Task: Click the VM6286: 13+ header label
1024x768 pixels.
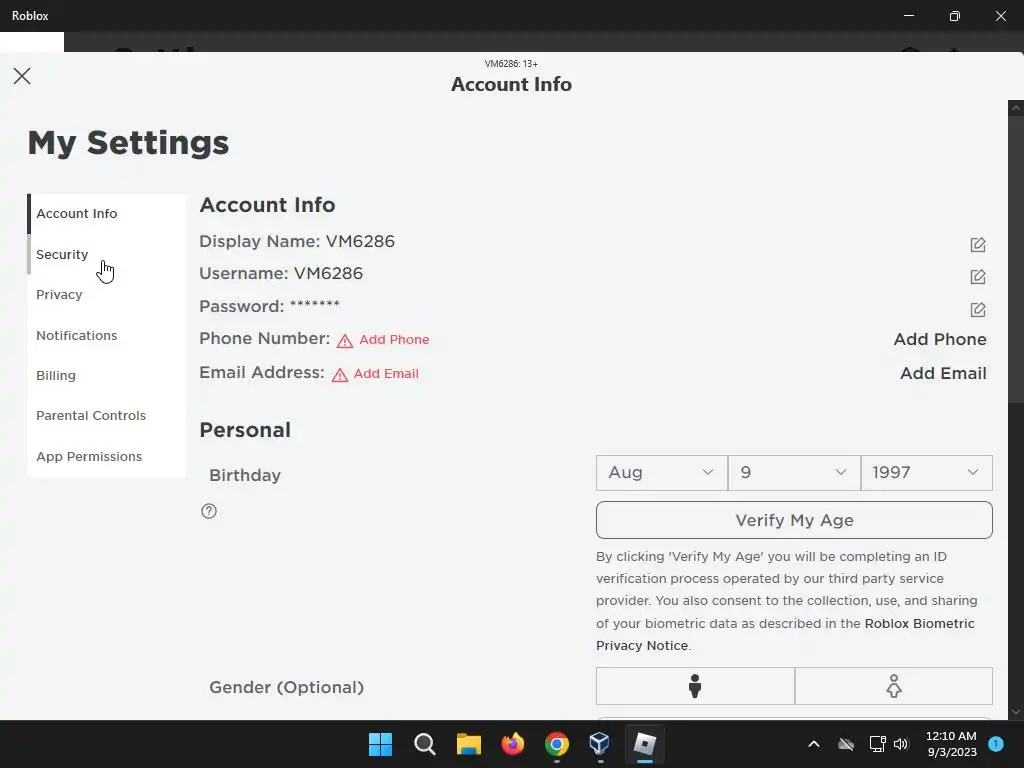Action: click(511, 64)
